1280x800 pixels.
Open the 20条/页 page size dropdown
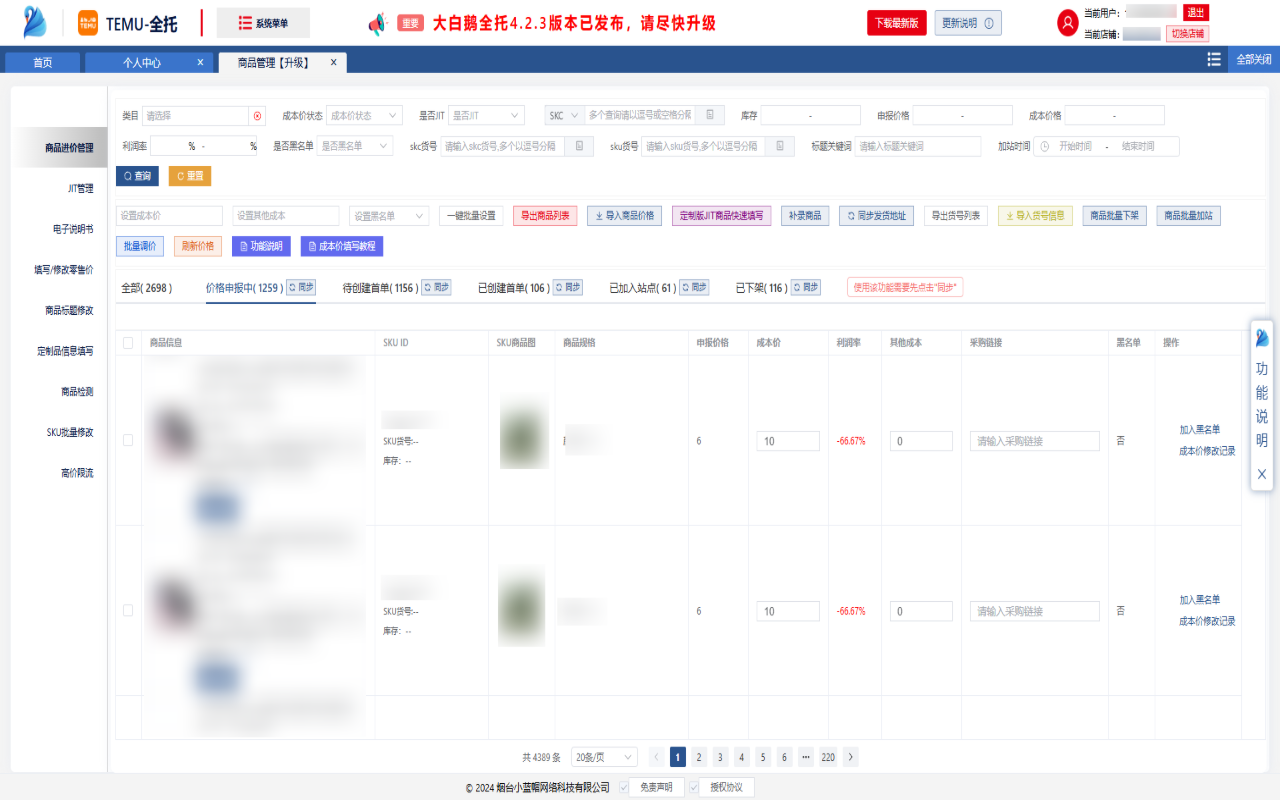click(x=603, y=757)
